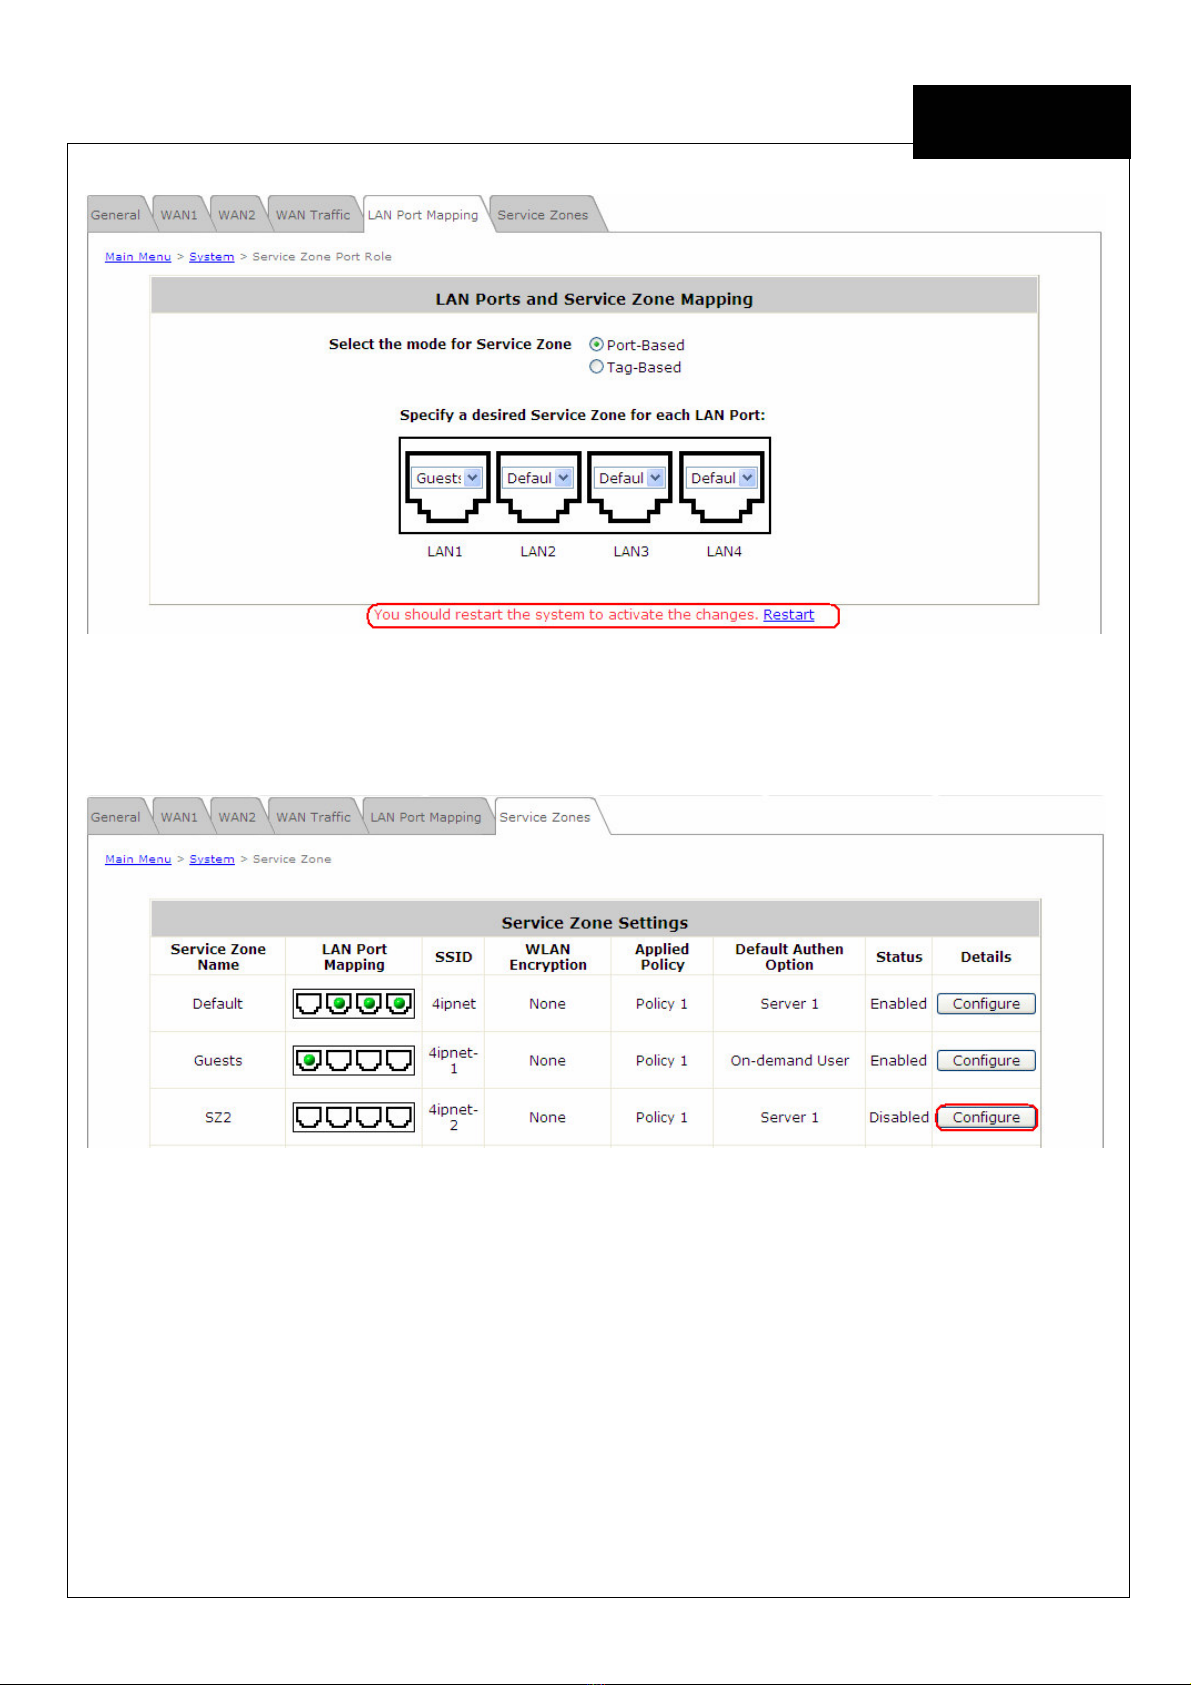Open the LAN1 service zone dropdown
The image size is (1191, 1685).
coord(447,478)
